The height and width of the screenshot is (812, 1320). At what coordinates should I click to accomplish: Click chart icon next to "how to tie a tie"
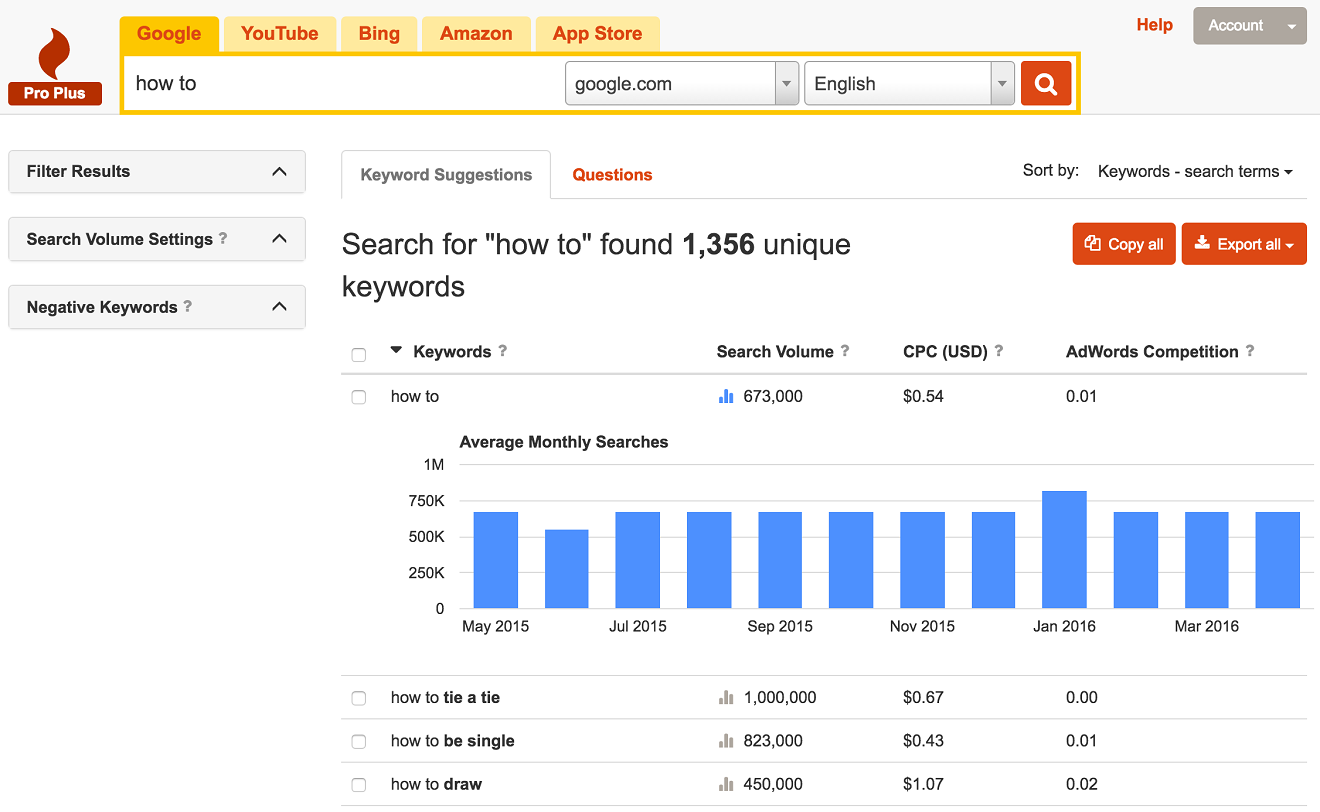[x=726, y=697]
